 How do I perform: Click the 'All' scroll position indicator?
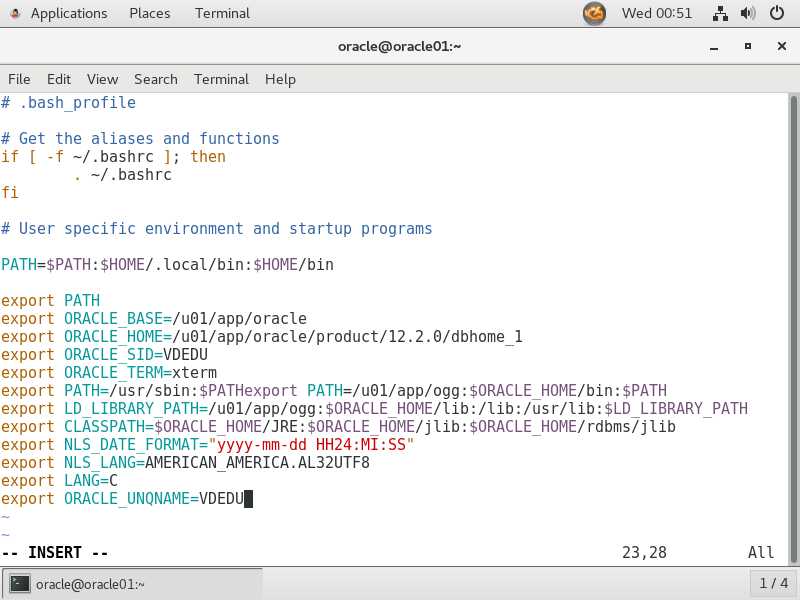761,553
